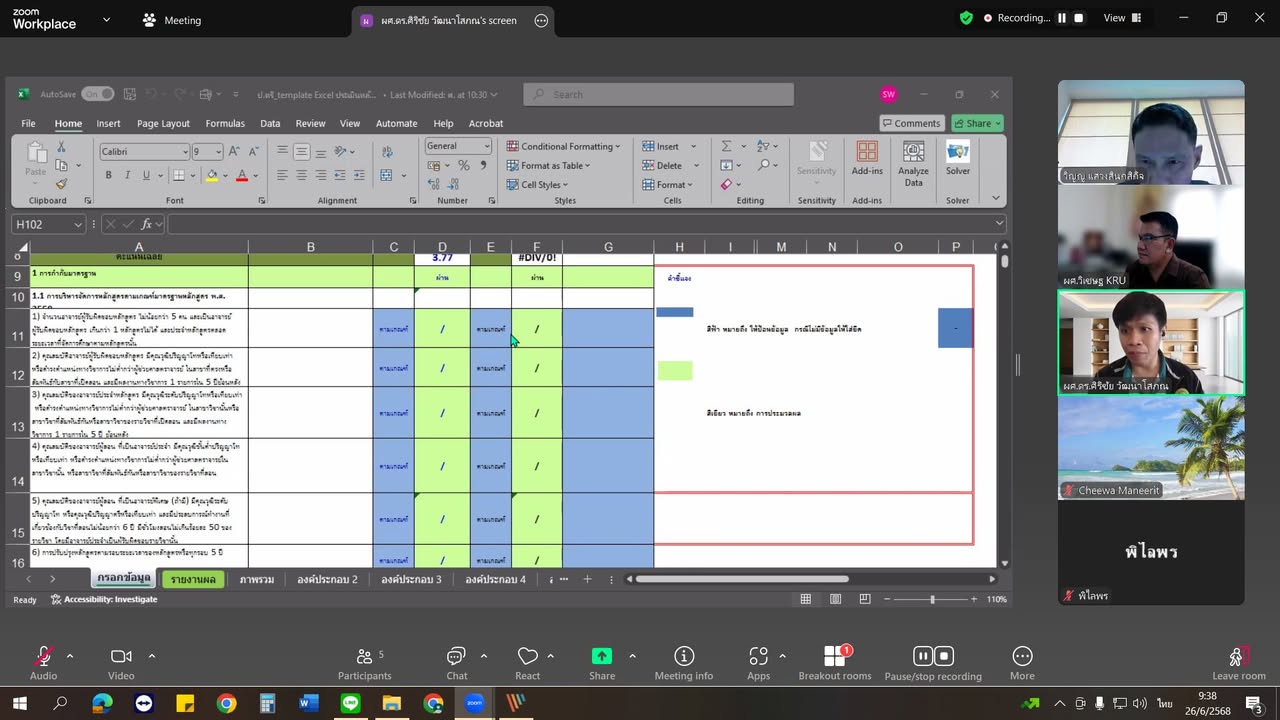Image resolution: width=1280 pixels, height=720 pixels.
Task: Open Zoom Meeting info
Action: click(x=684, y=663)
